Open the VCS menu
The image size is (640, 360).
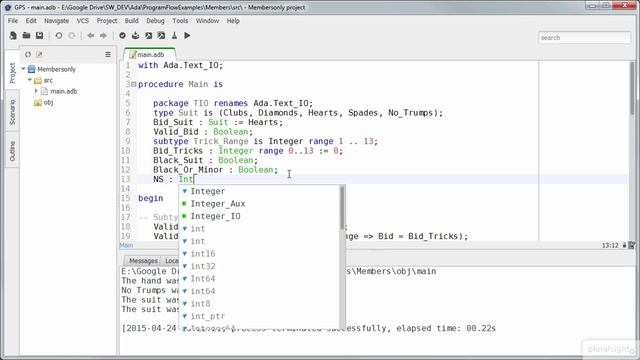[82, 21]
